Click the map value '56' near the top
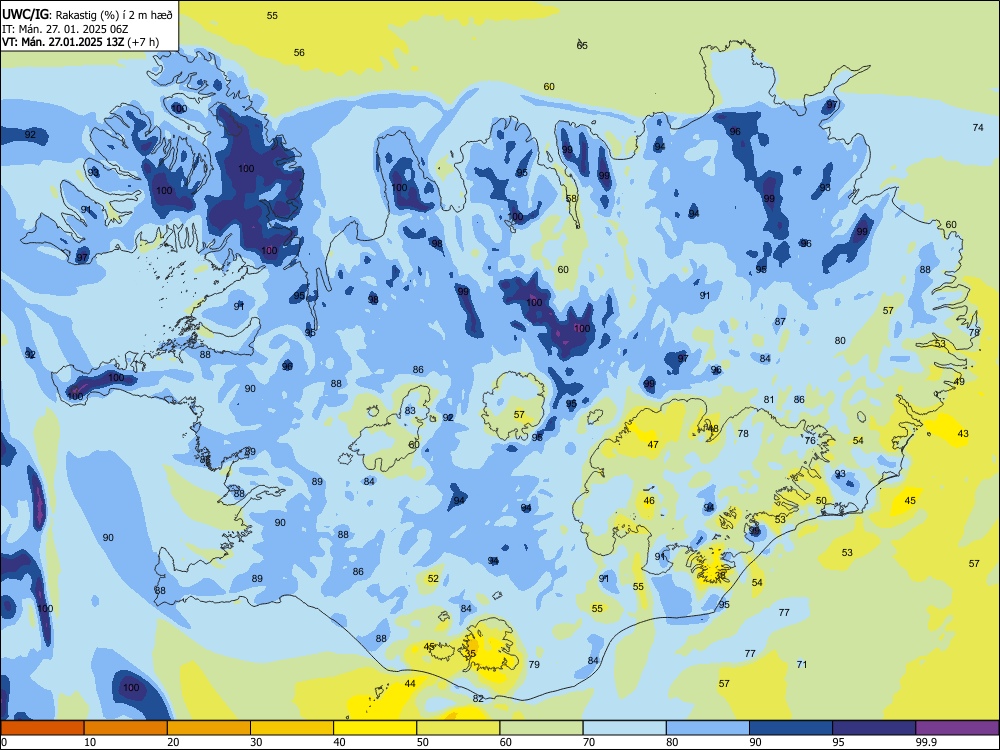This screenshot has width=1000, height=750. [x=299, y=53]
